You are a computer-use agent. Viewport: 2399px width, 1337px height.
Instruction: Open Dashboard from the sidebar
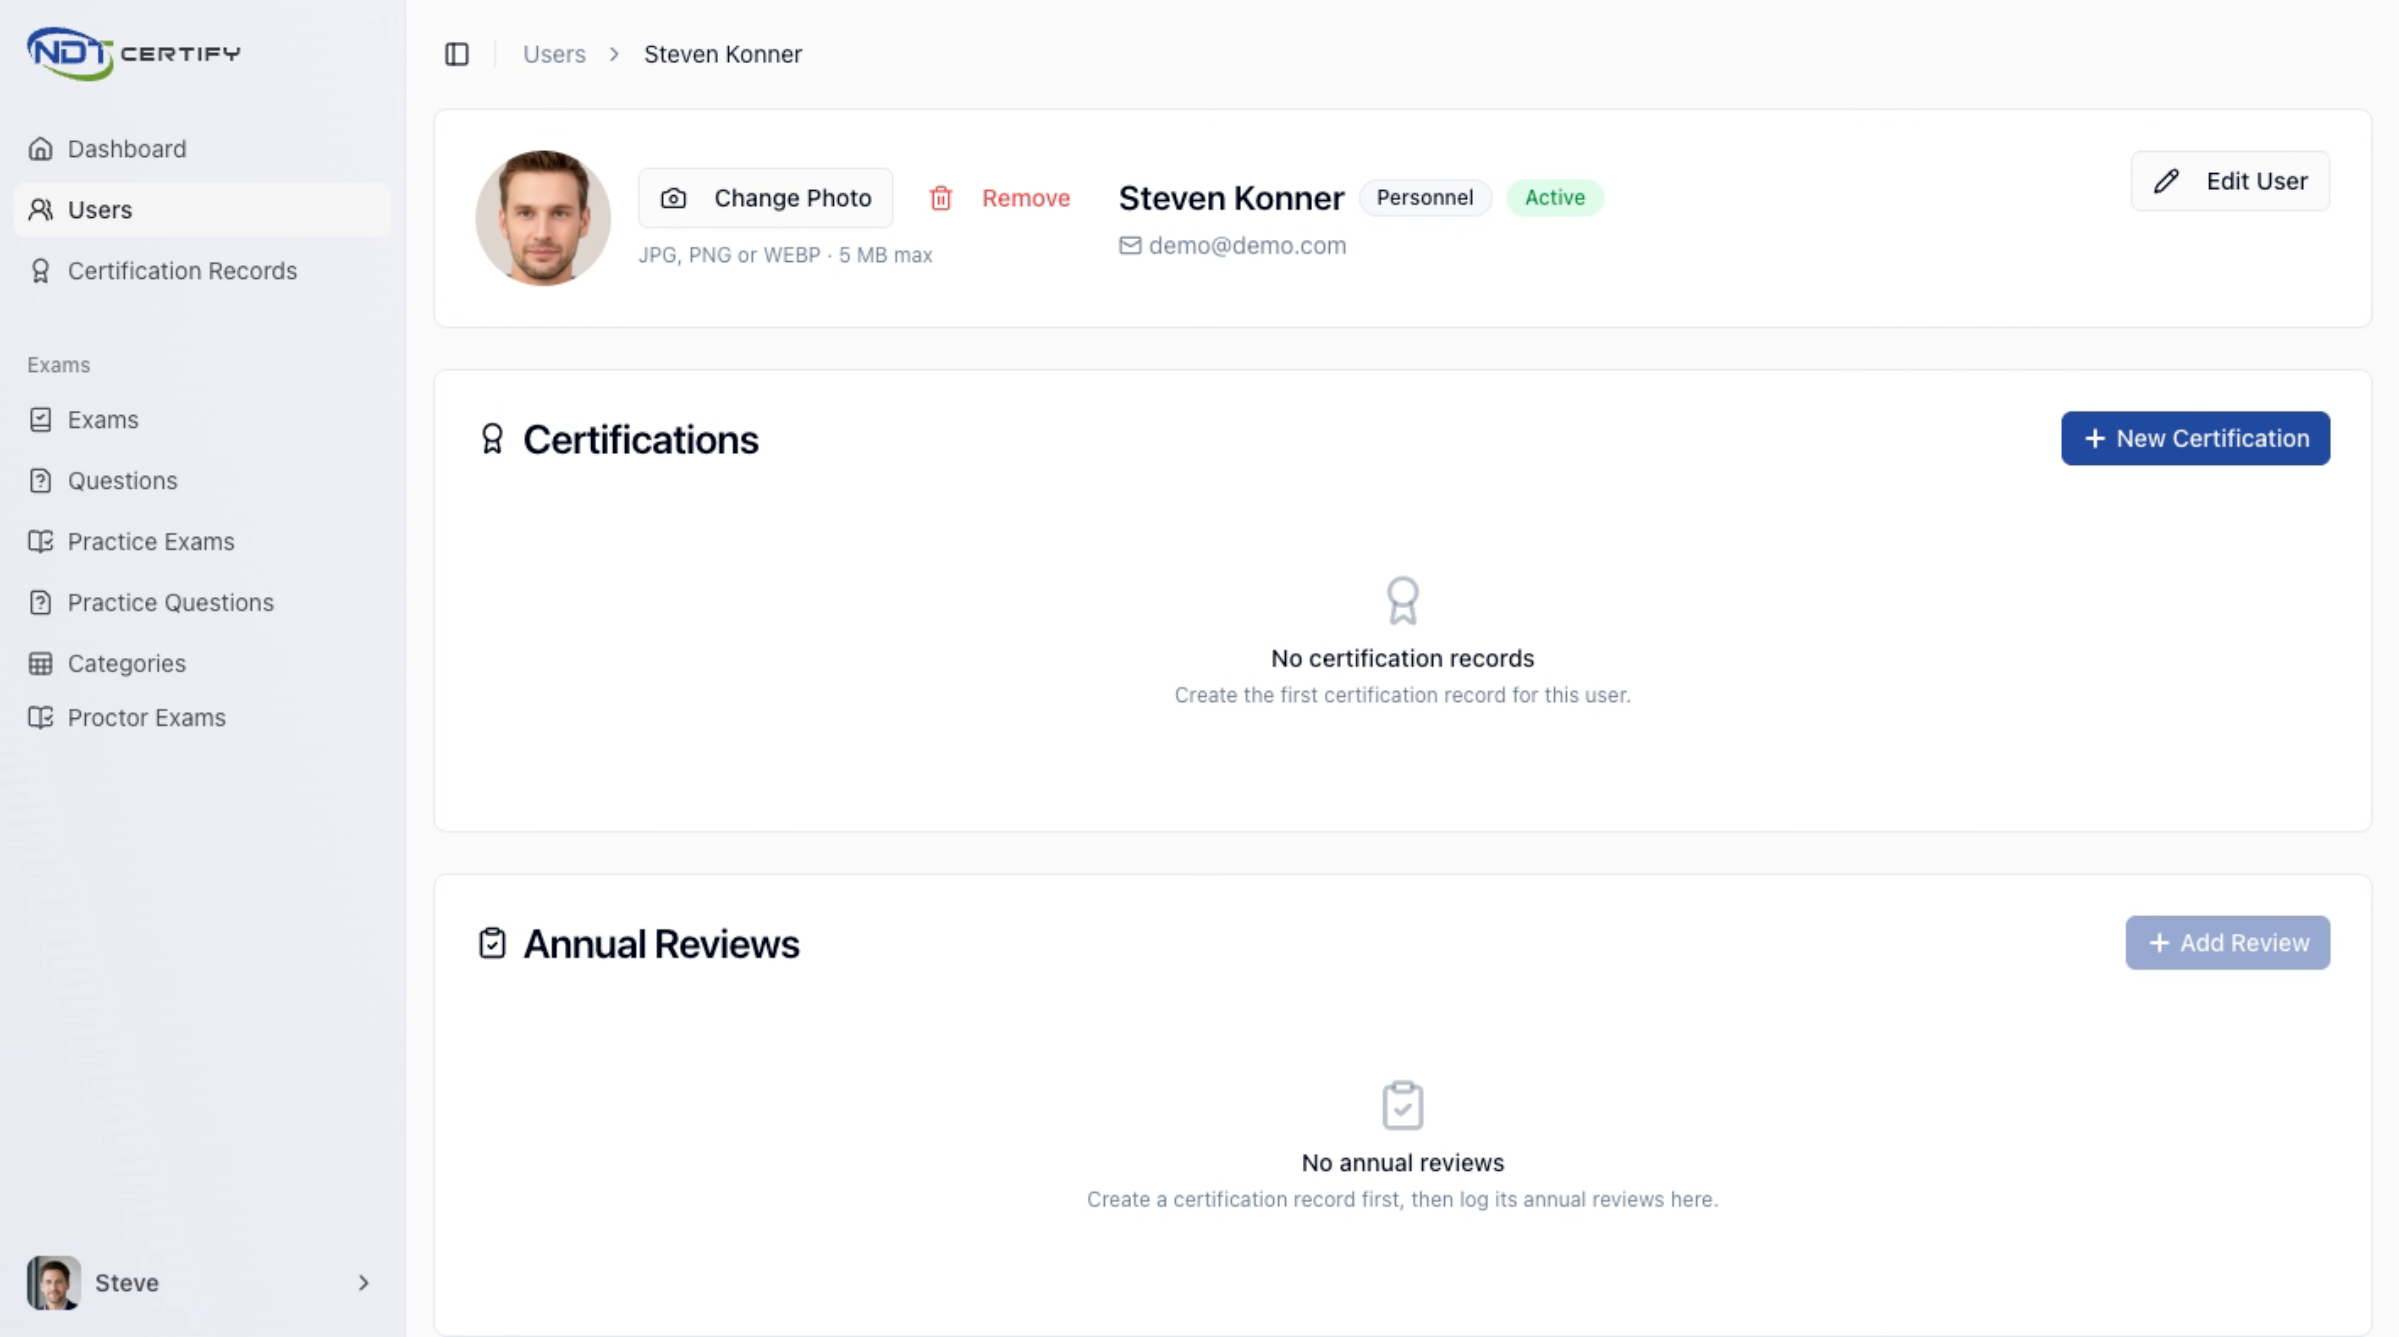click(201, 149)
